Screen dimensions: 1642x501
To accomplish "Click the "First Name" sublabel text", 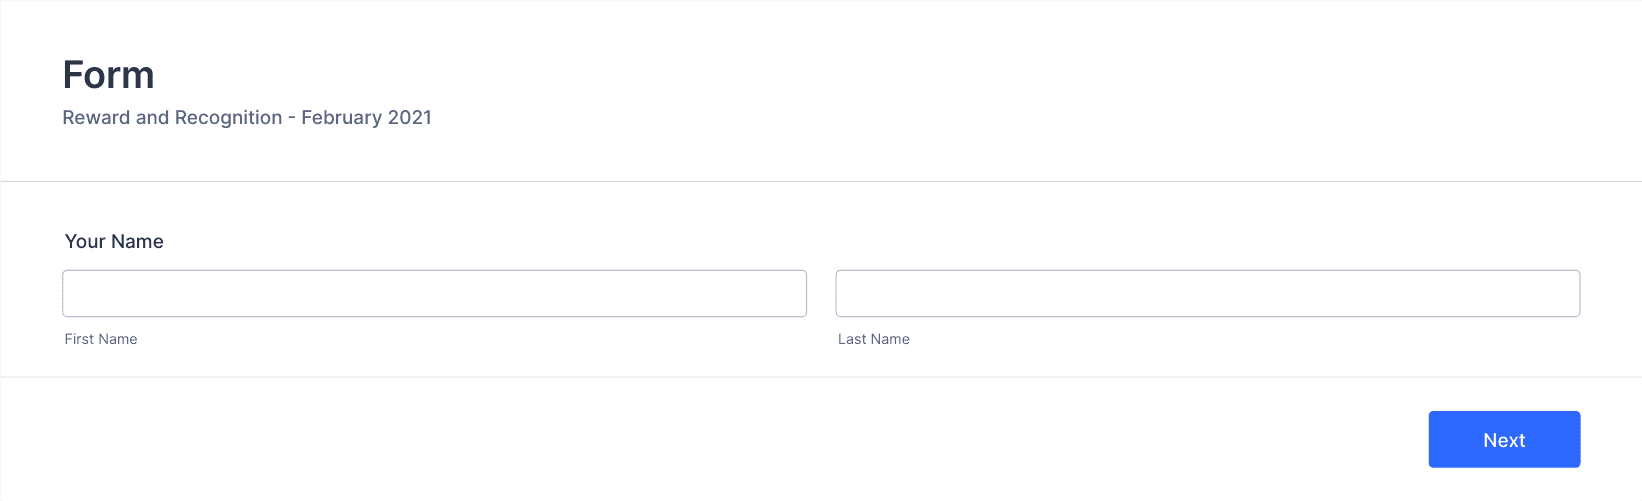I will pos(101,339).
